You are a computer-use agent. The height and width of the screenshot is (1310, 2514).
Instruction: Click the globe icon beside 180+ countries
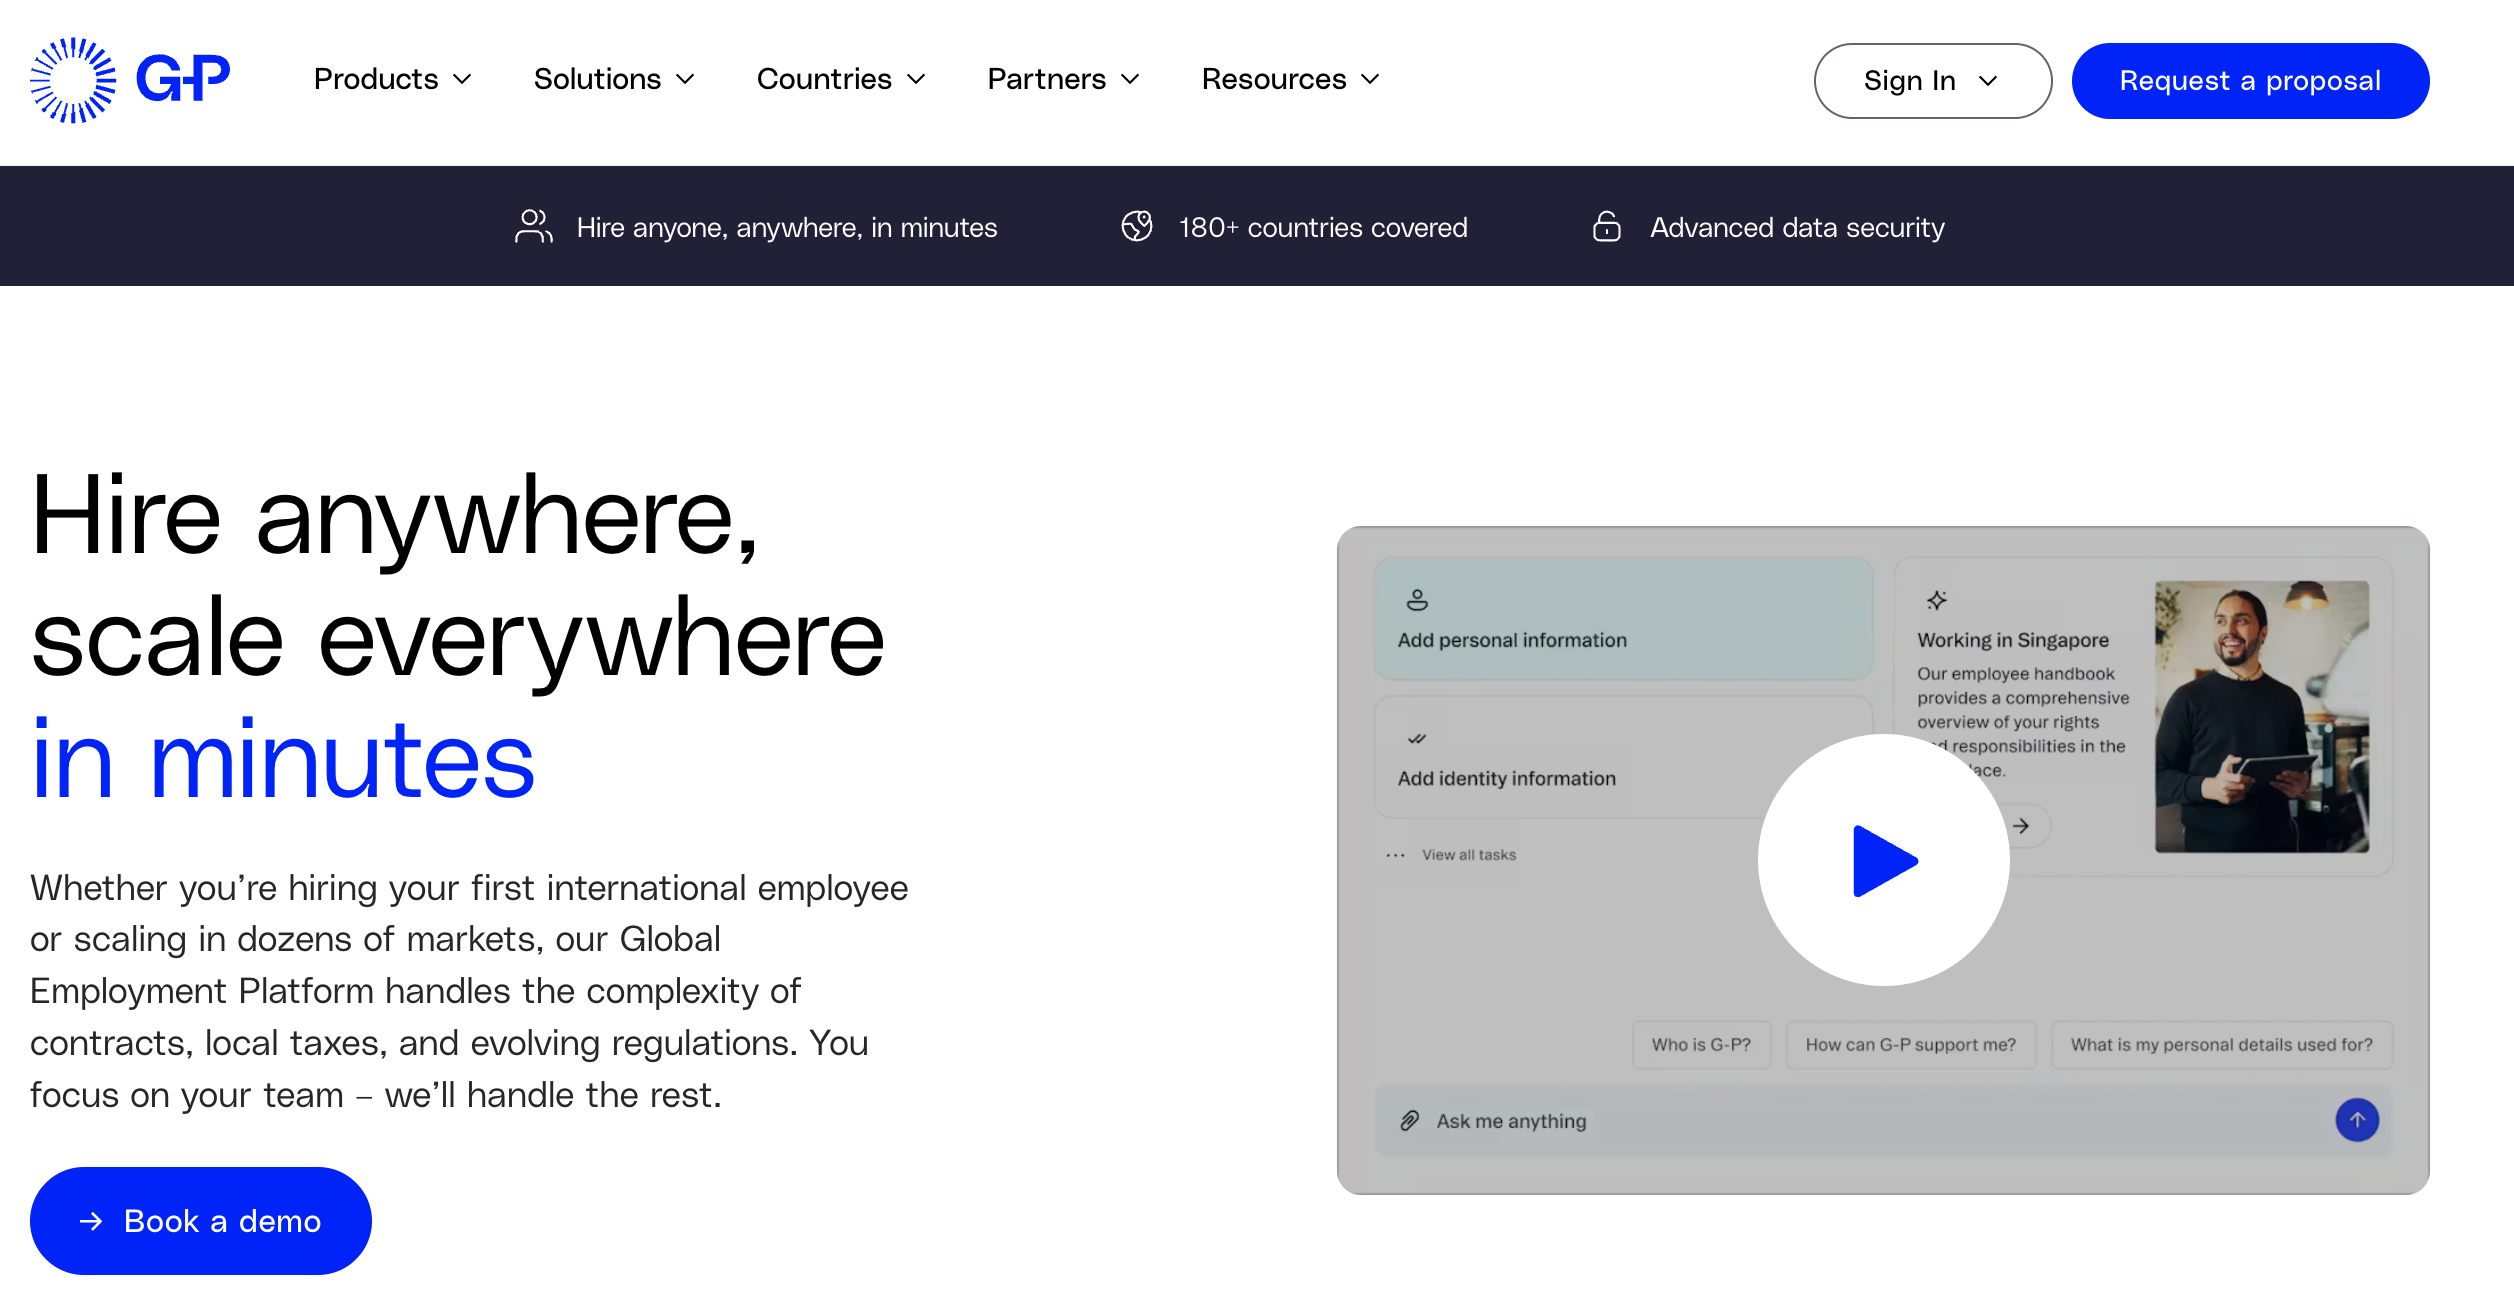tap(1137, 227)
